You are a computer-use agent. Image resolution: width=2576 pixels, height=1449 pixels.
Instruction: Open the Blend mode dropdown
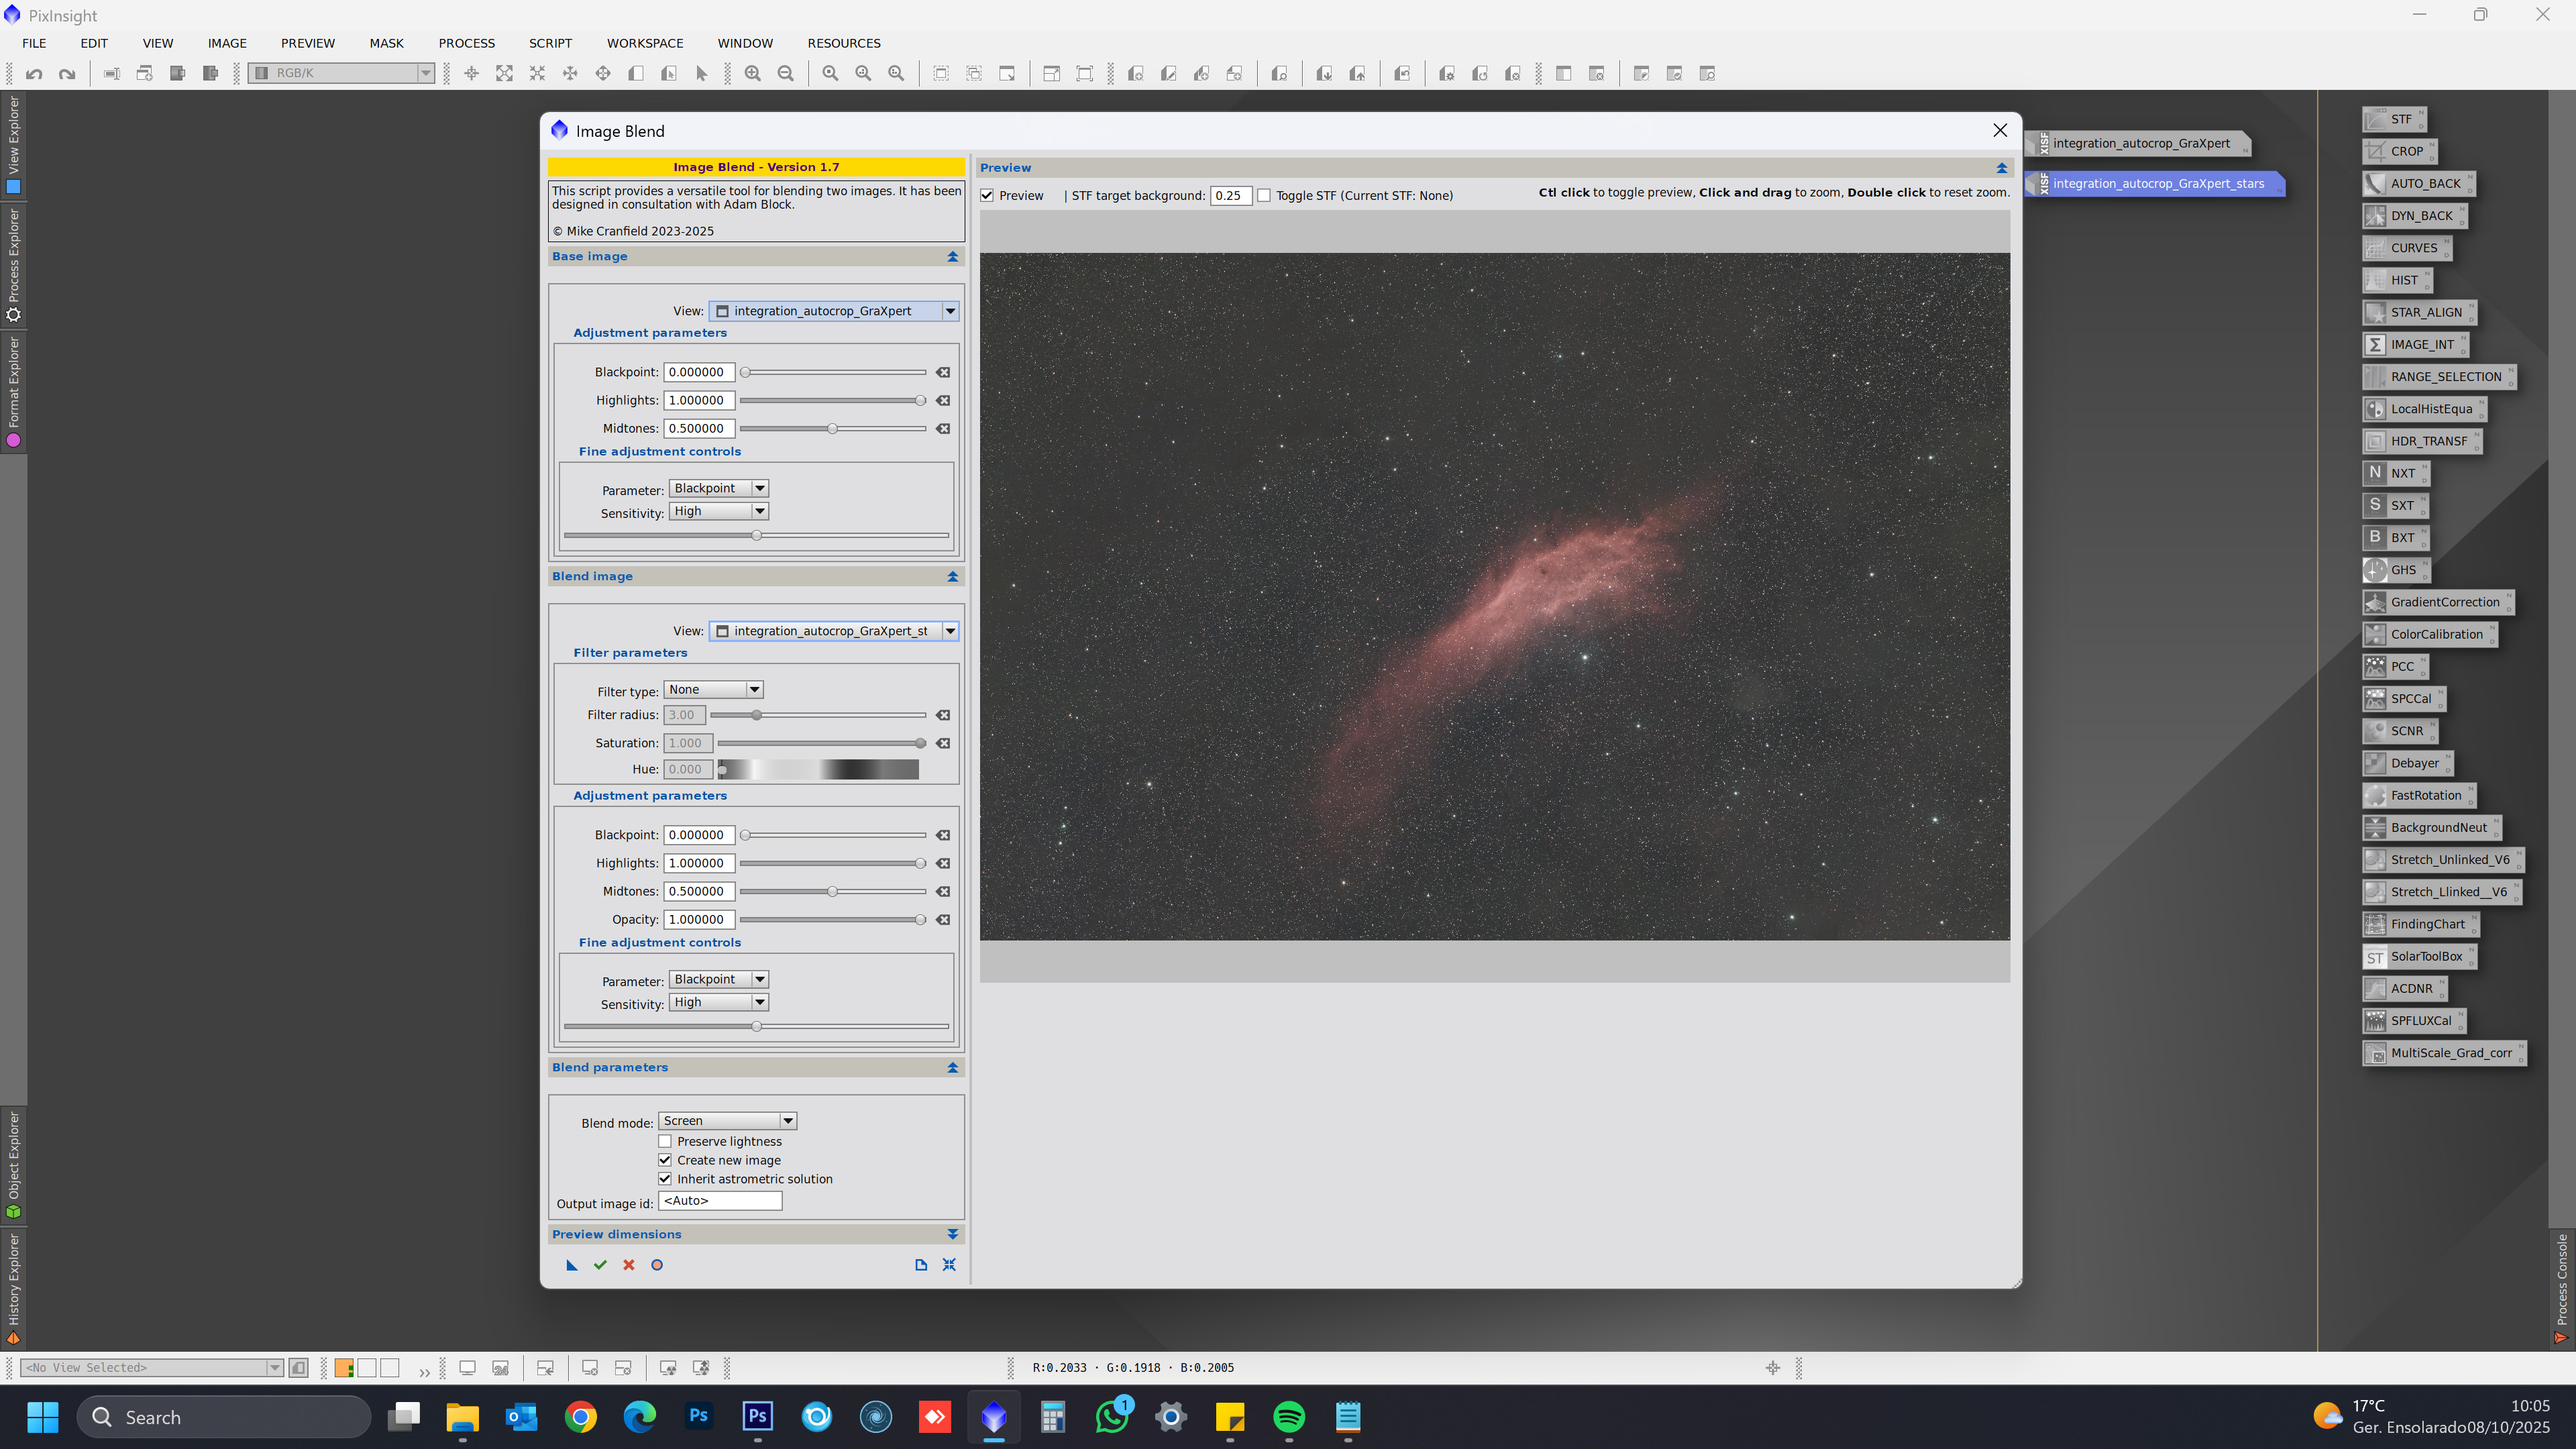(728, 1121)
